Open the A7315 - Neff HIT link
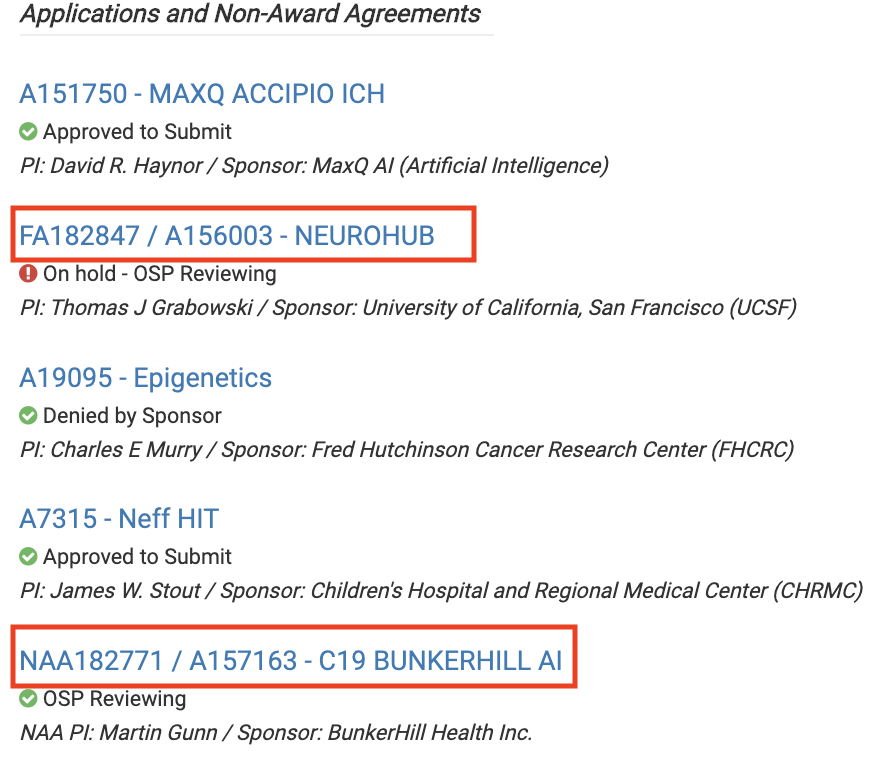The width and height of the screenshot is (871, 766). 119,519
